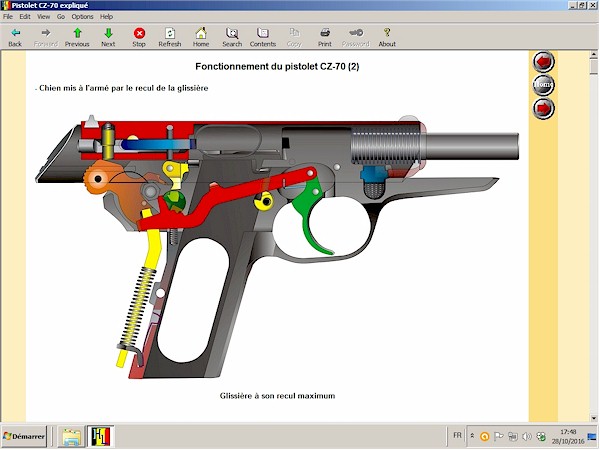Click the Démarrer start button
The height and width of the screenshot is (450, 600).
click(24, 436)
